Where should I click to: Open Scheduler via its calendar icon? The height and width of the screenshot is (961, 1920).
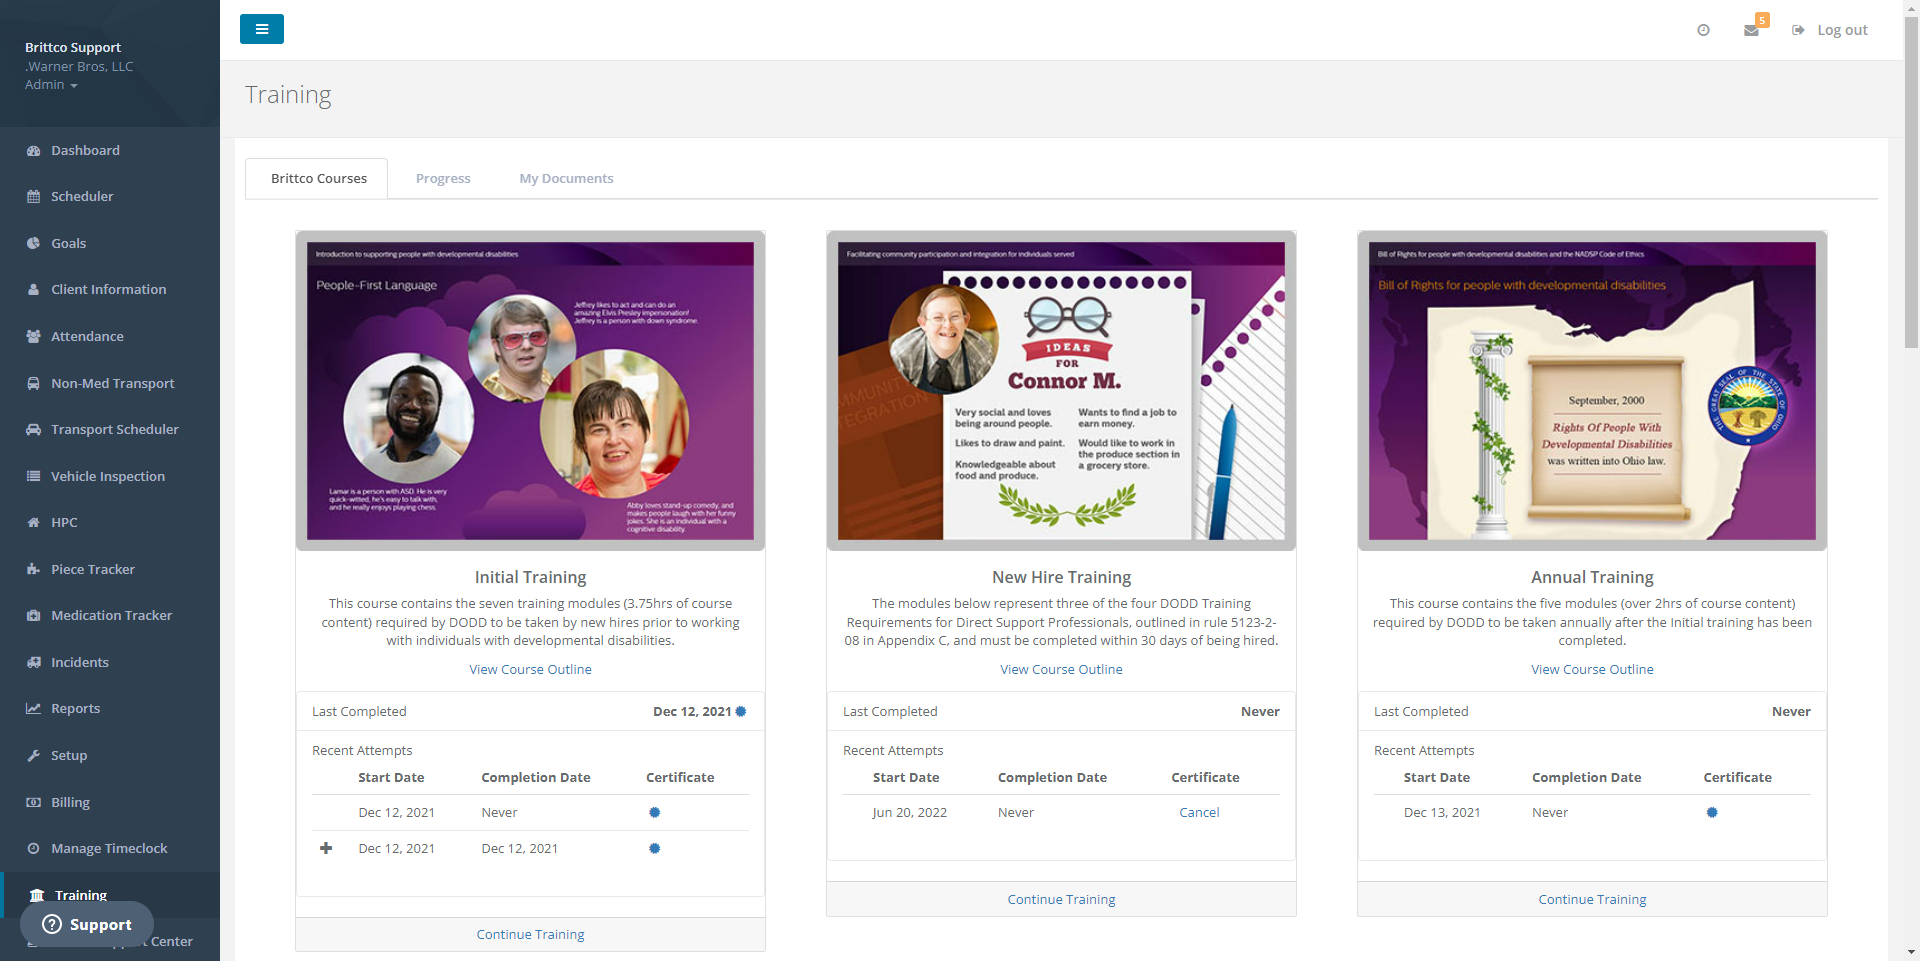point(33,197)
